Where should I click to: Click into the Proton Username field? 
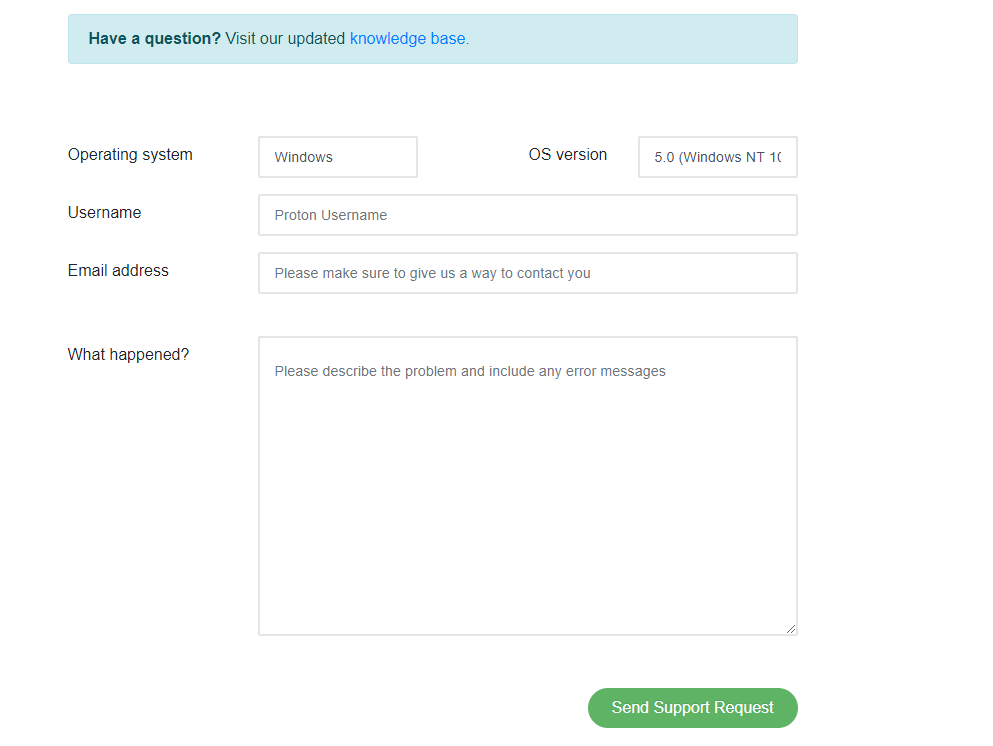click(528, 215)
